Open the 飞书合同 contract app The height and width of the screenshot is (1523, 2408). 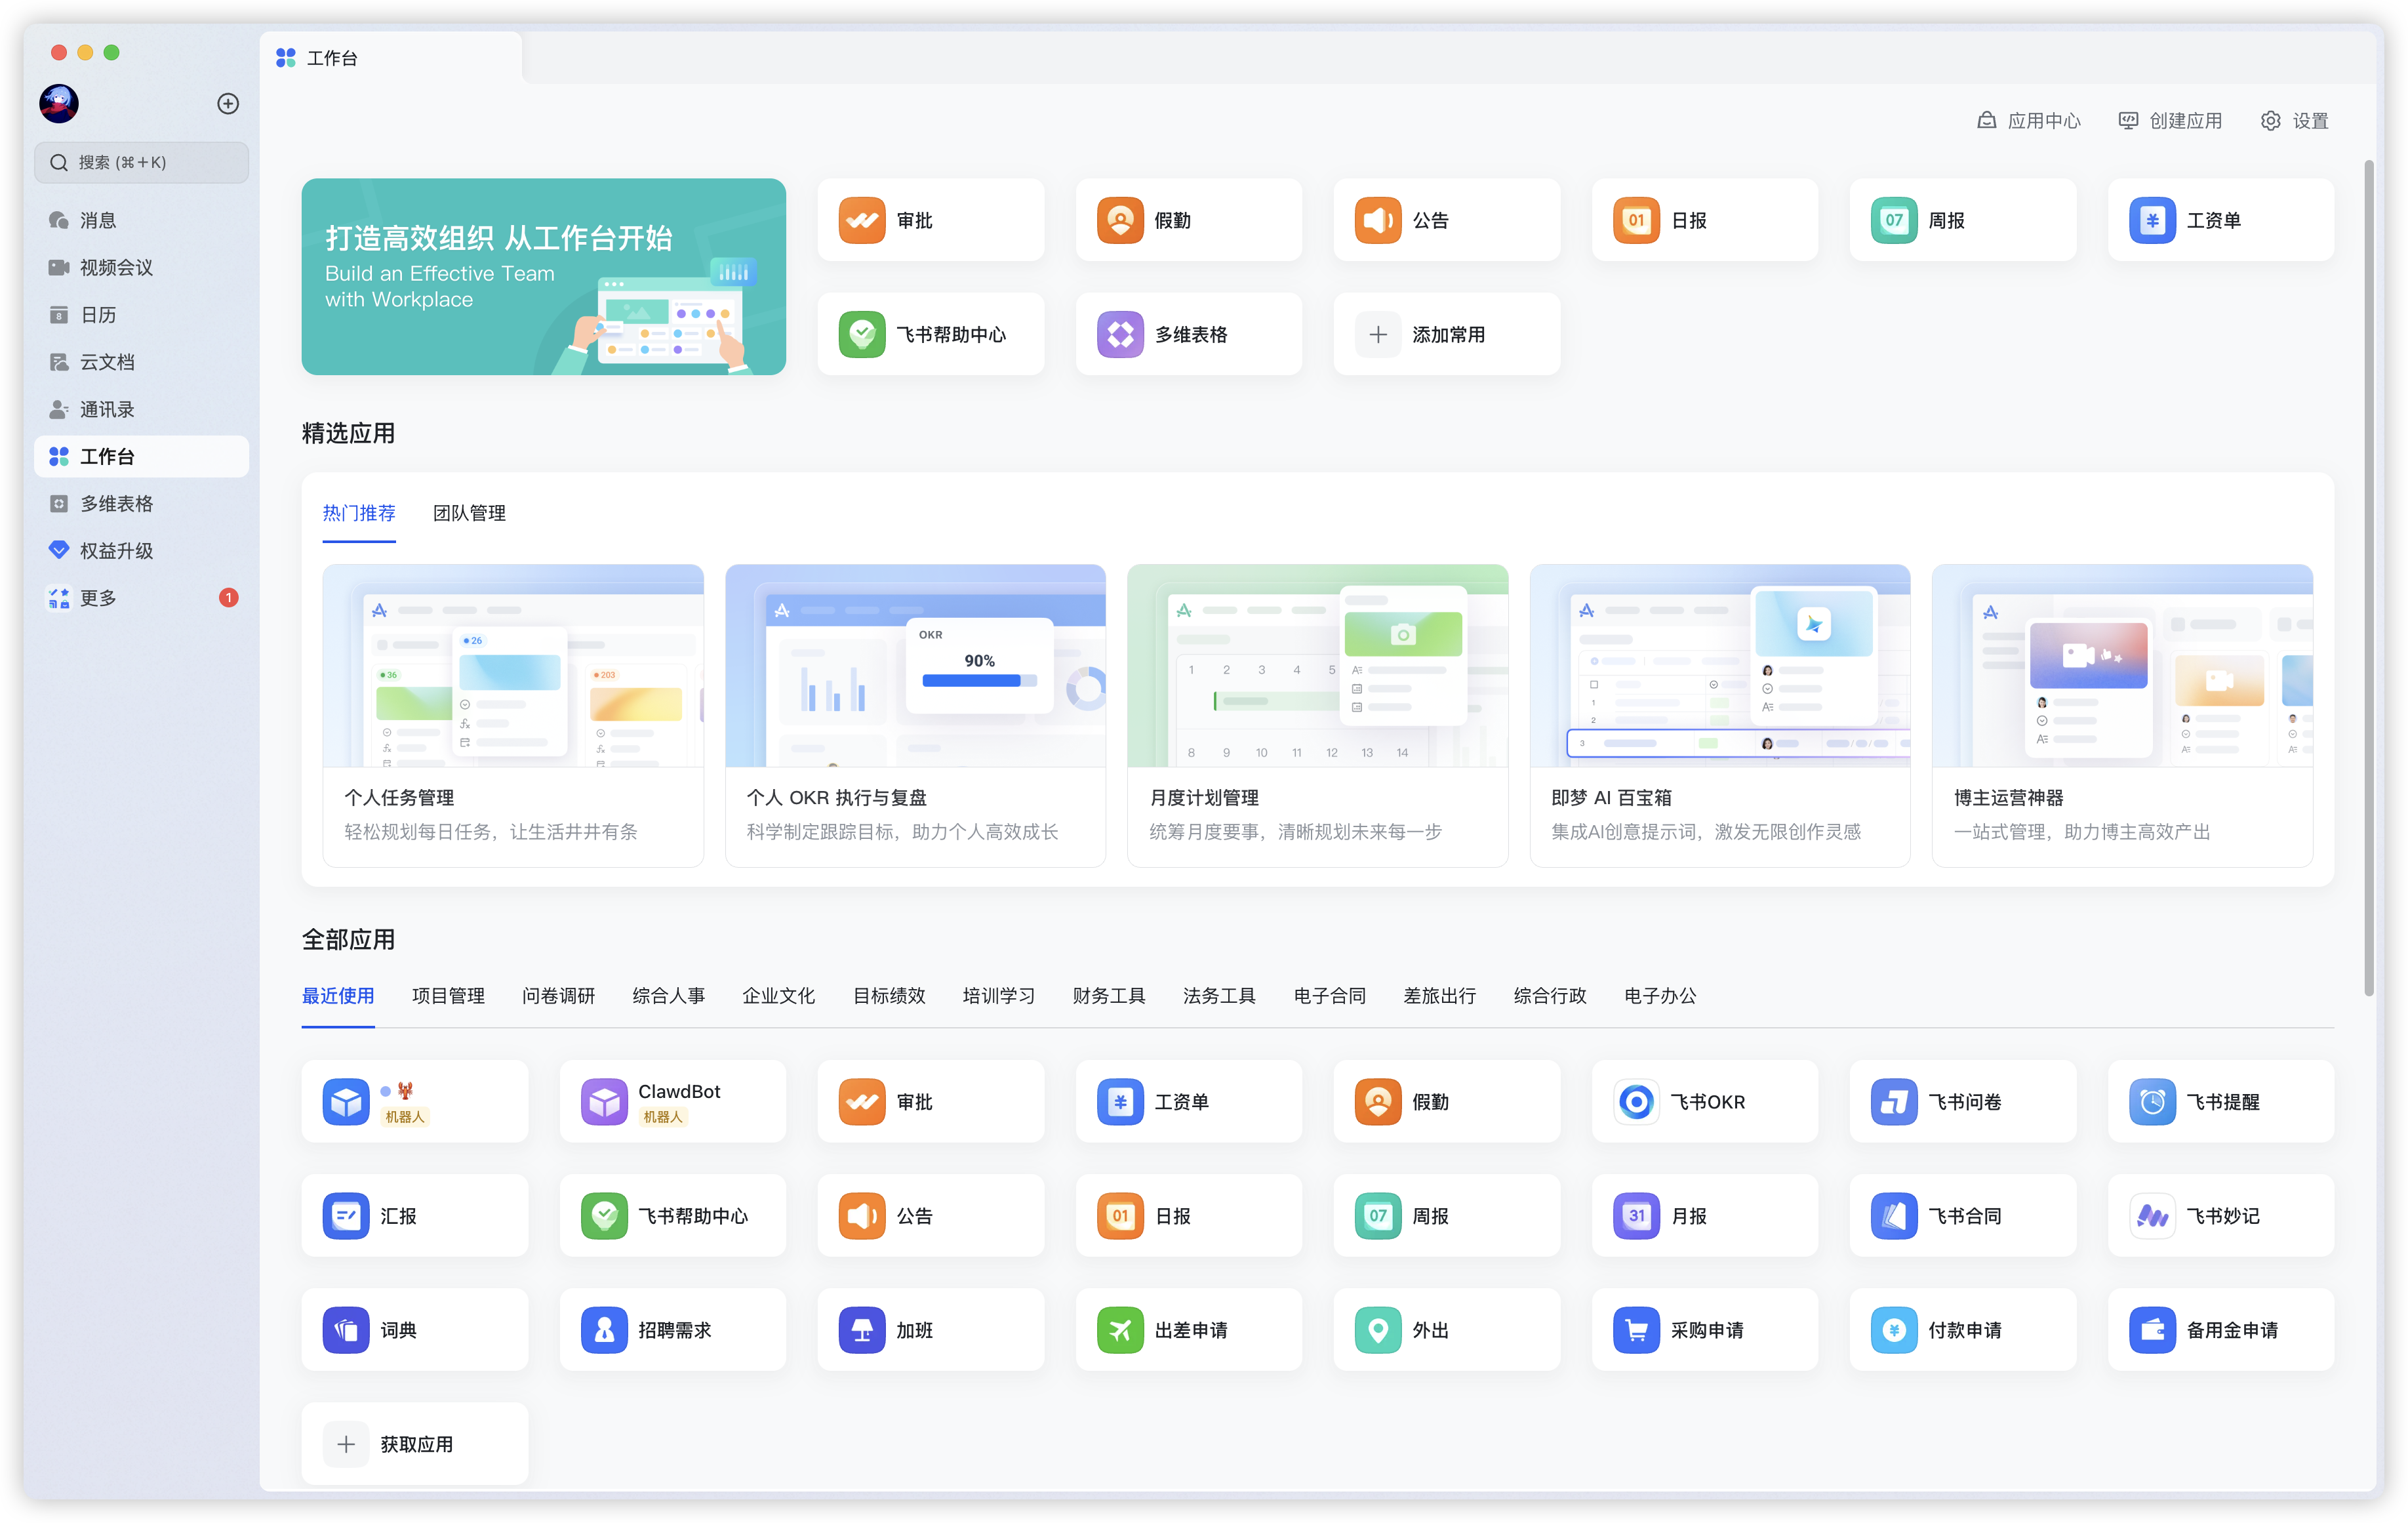click(x=1894, y=1215)
